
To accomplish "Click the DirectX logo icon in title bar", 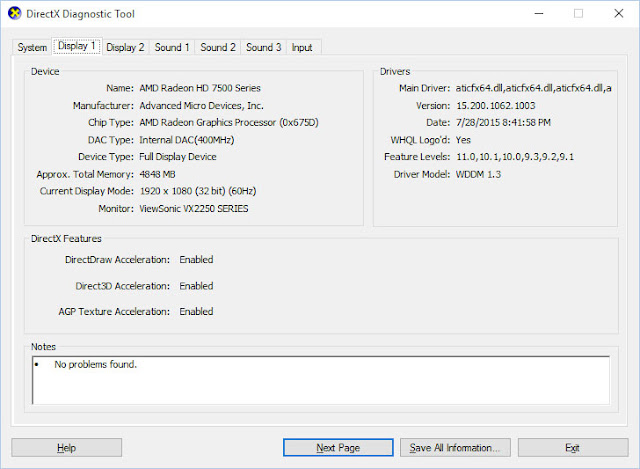I will click(15, 13).
